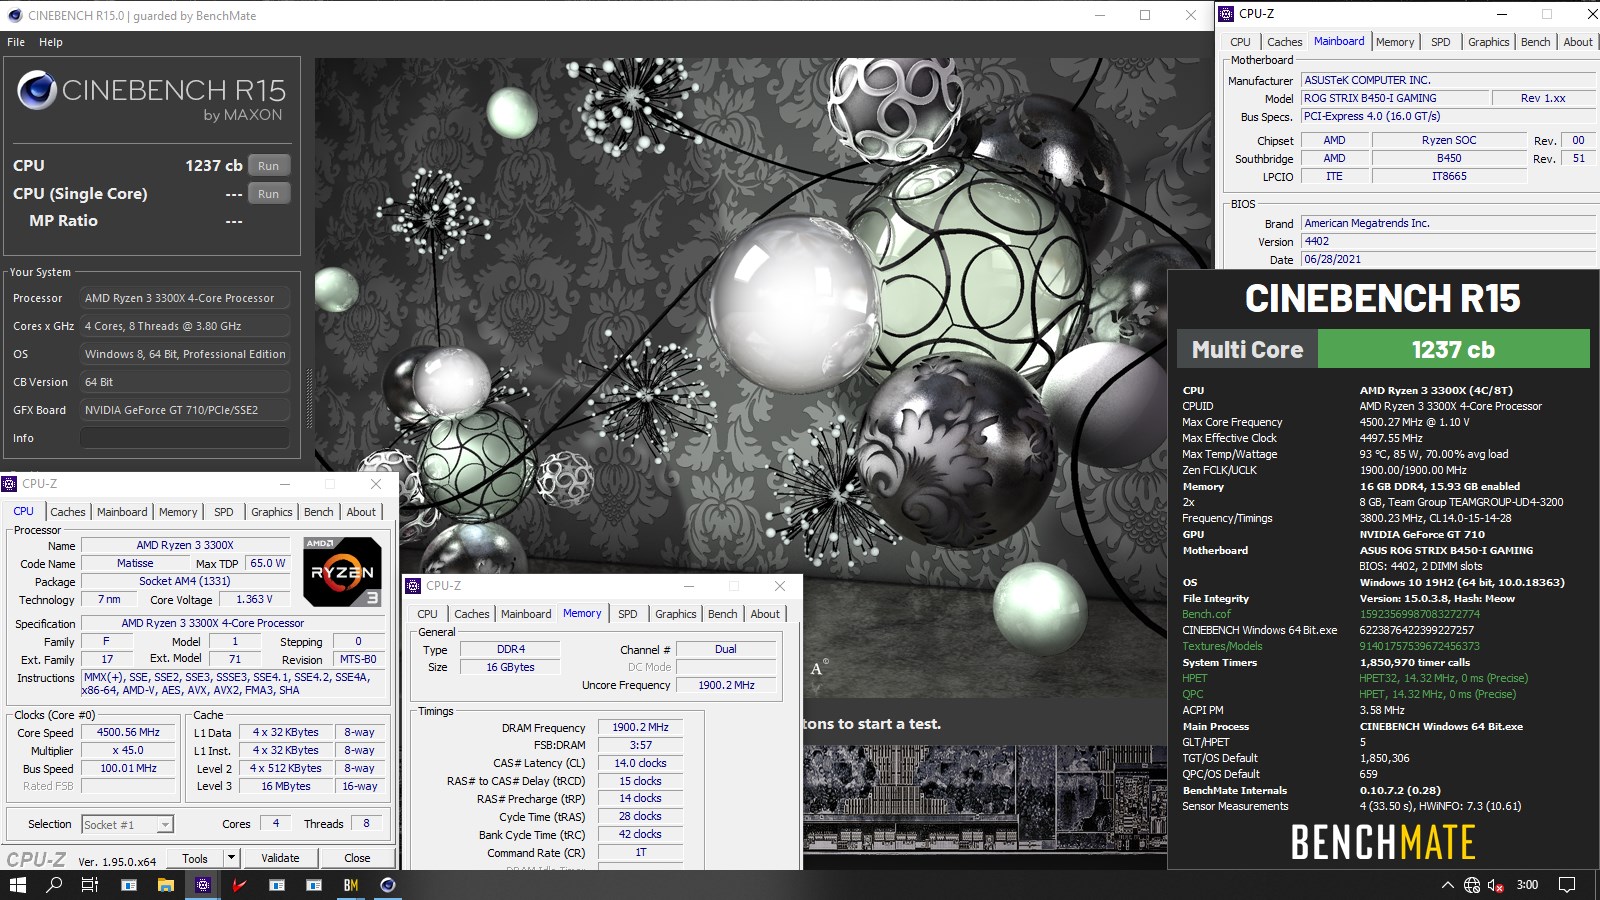
Task: Select CPU tab in CPU-Z Memory window
Action: tap(427, 614)
